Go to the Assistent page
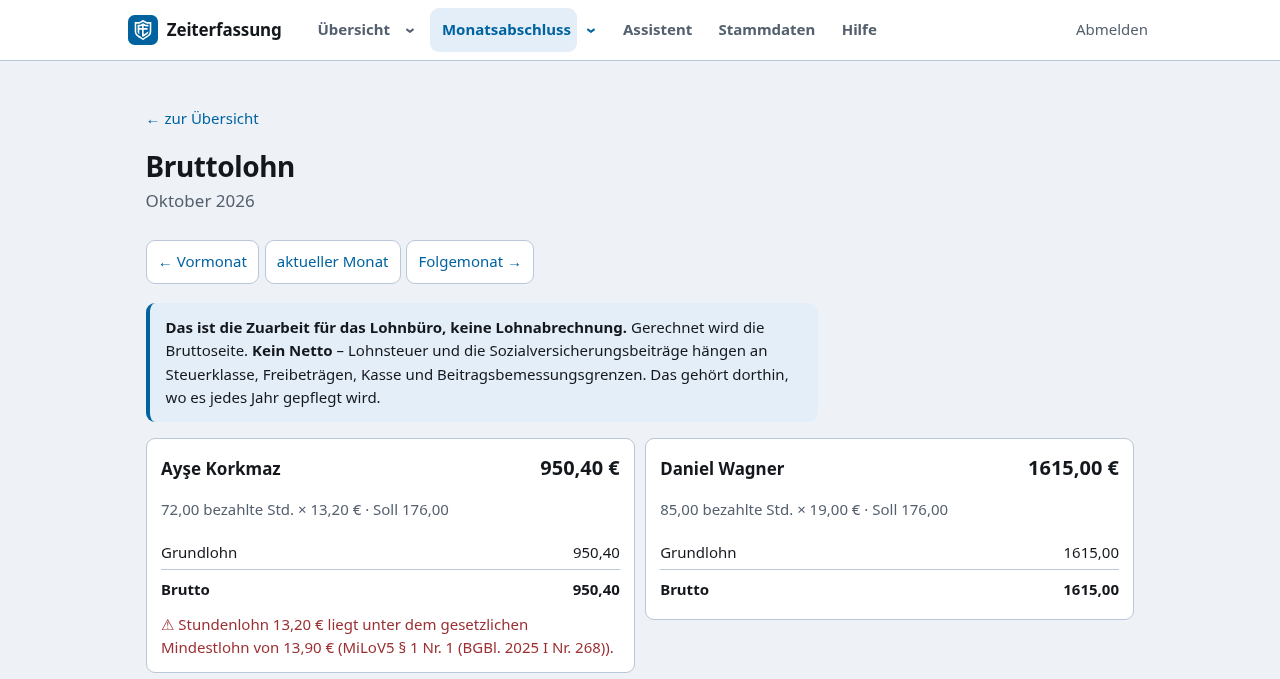 pyautogui.click(x=657, y=30)
